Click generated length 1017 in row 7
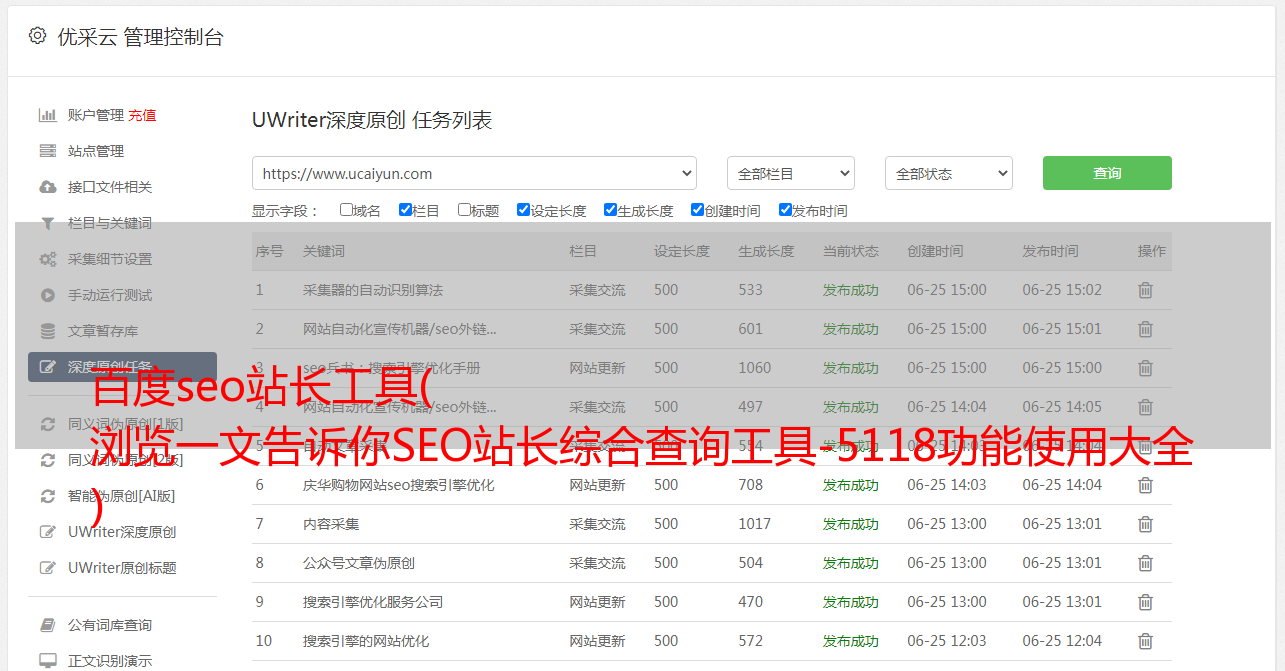This screenshot has height=671, width=1285. (755, 524)
